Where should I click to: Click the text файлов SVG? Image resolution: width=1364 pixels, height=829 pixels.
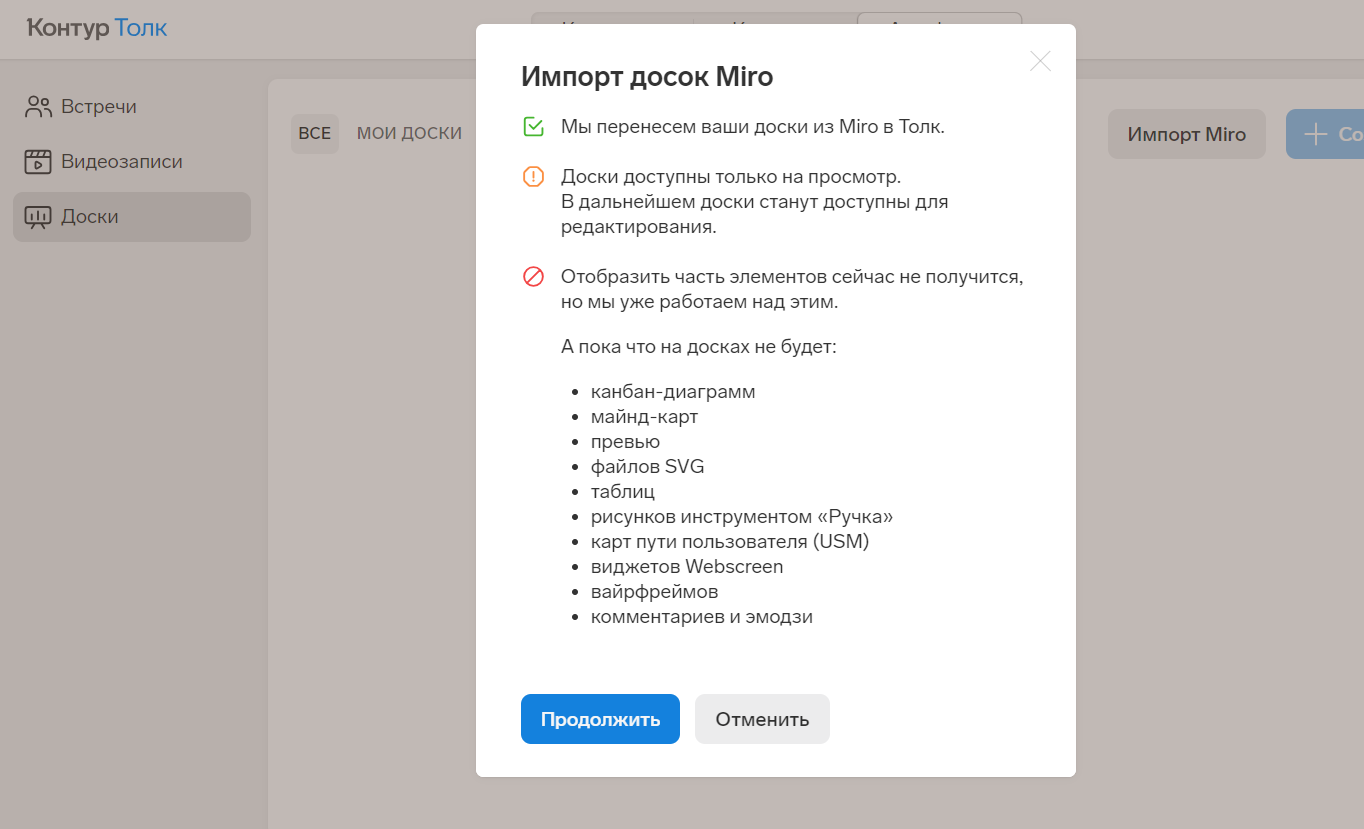coord(647,467)
